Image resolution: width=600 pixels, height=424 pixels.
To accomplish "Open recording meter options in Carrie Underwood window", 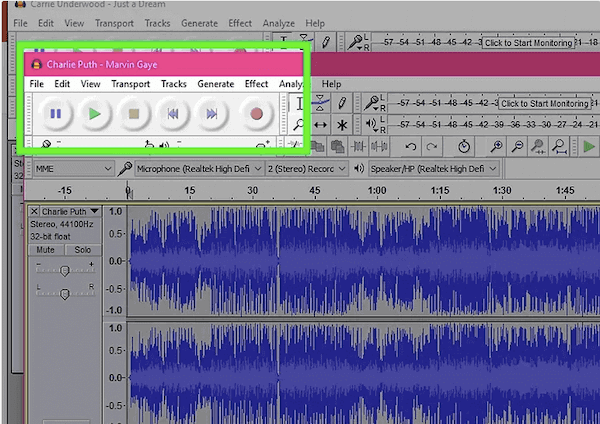I will (357, 42).
